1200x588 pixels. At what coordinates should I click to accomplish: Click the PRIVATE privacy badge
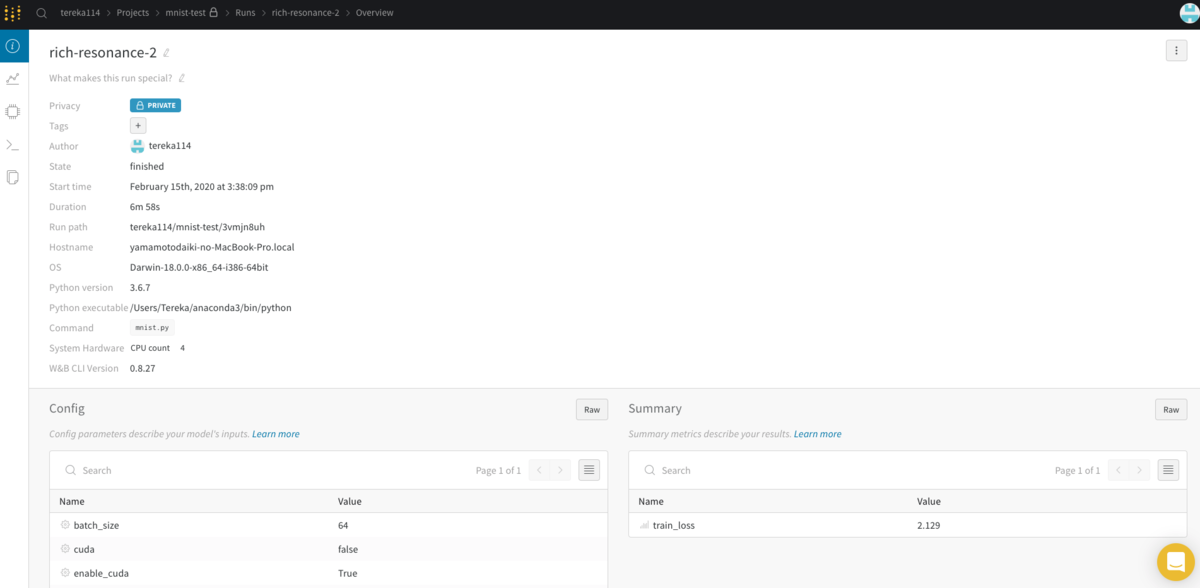point(155,105)
